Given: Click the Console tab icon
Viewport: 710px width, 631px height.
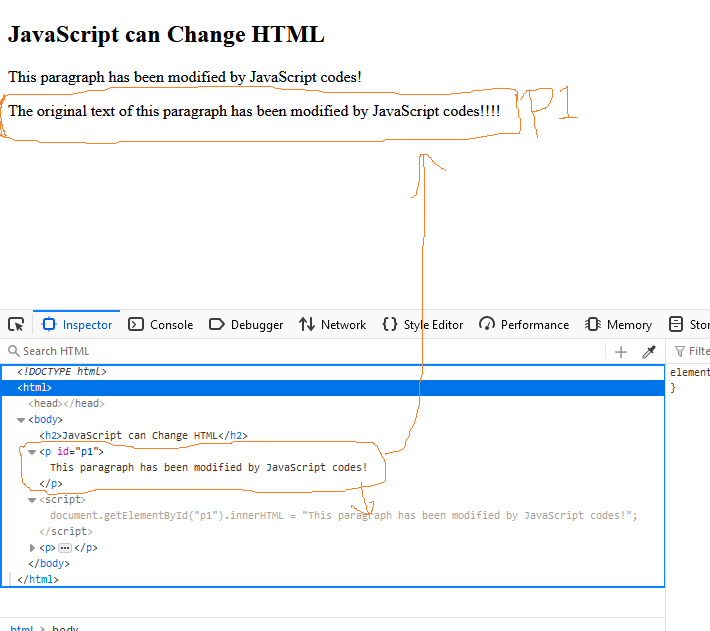Looking at the screenshot, I should [x=136, y=325].
